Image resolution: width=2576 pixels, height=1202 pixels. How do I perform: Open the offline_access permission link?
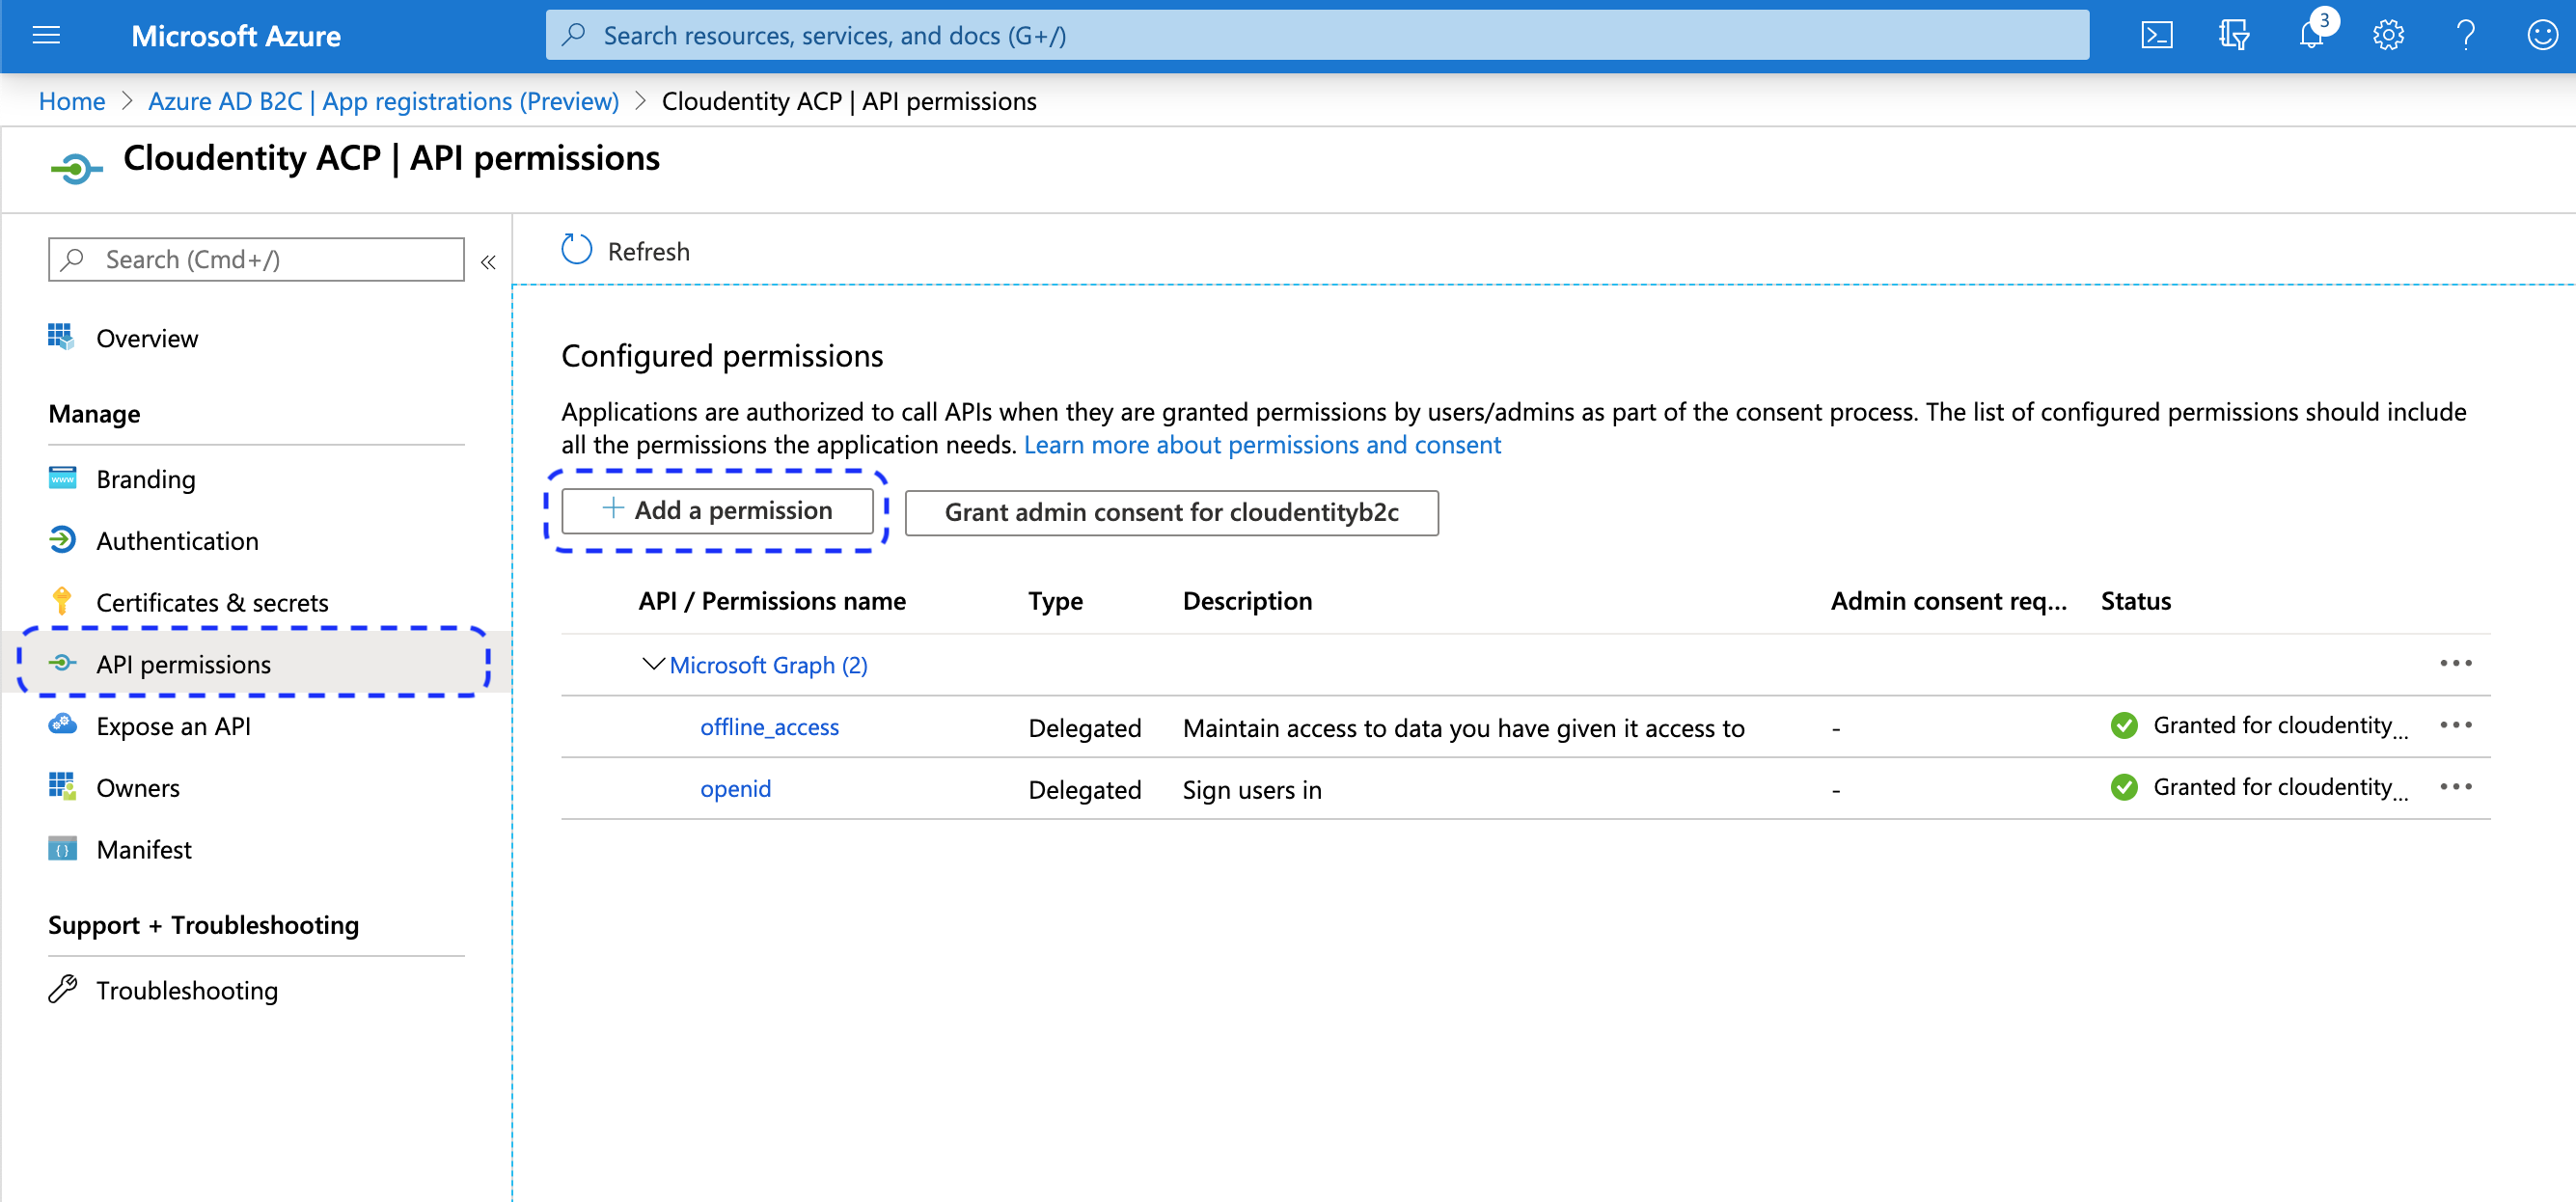pos(769,727)
